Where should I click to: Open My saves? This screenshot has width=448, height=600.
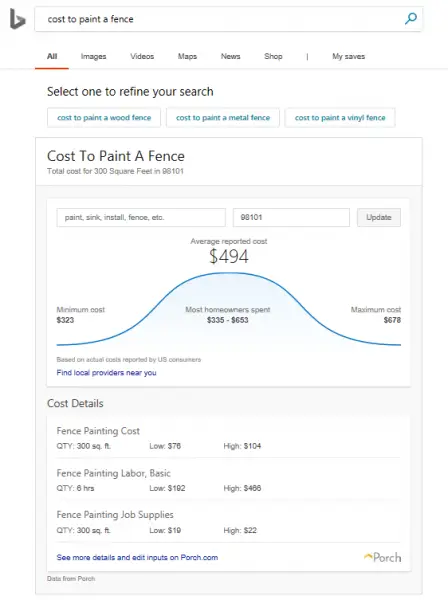click(x=349, y=56)
